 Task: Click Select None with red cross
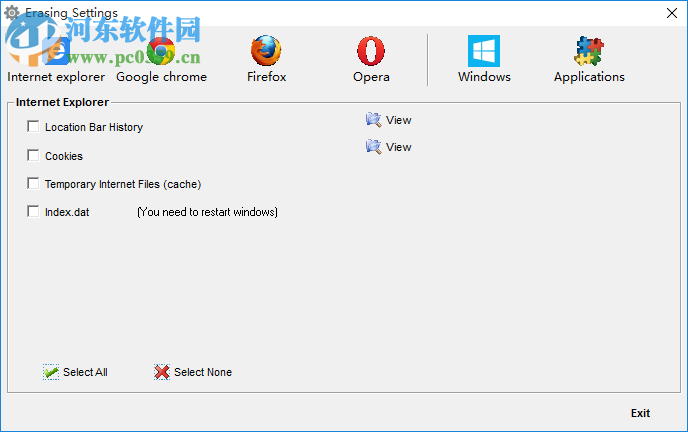[x=193, y=372]
